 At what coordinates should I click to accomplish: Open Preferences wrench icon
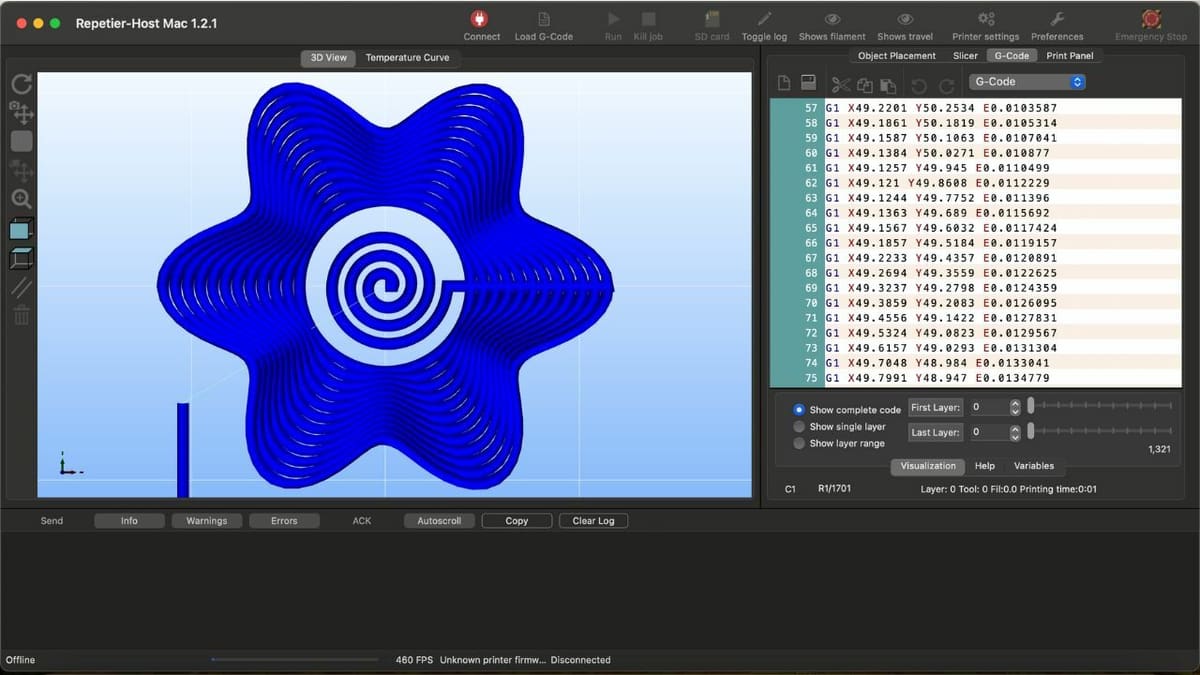tap(1057, 19)
